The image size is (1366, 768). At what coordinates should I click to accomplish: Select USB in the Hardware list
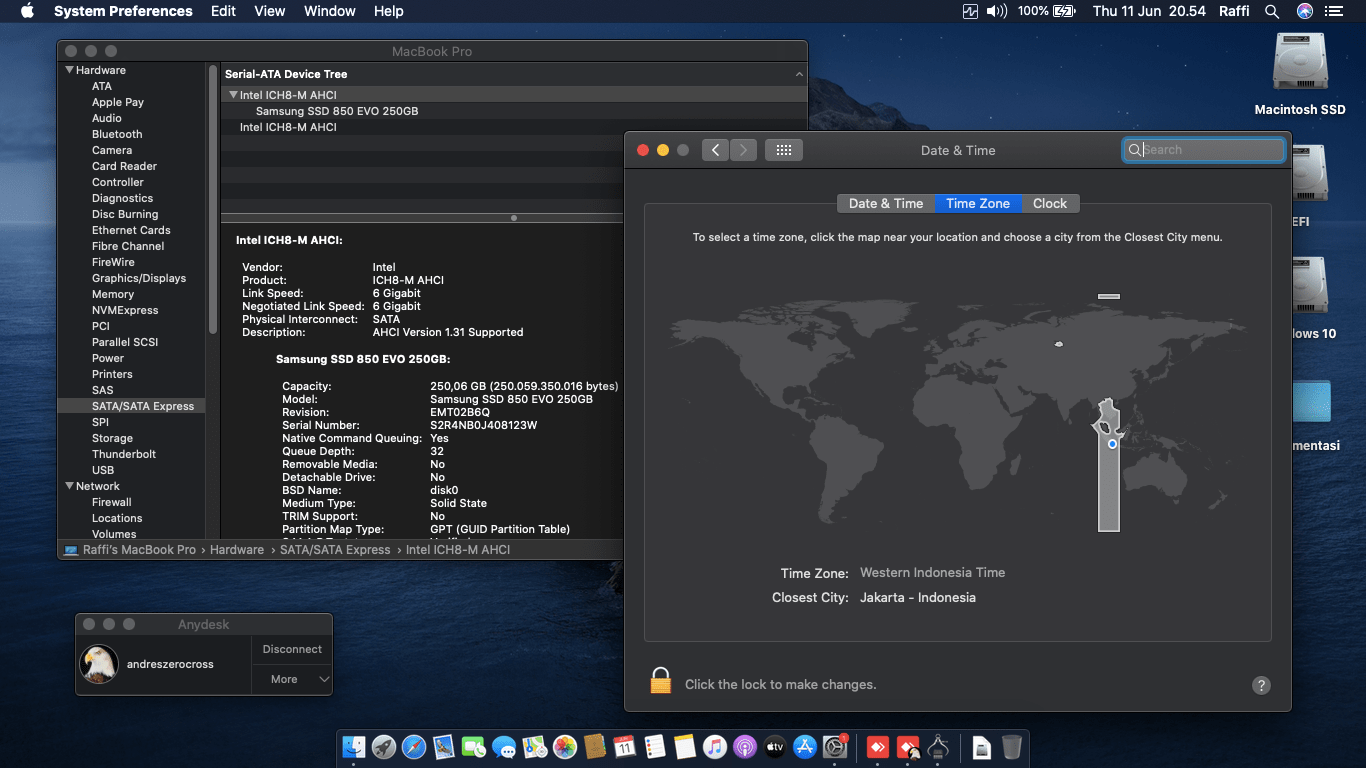coord(103,470)
